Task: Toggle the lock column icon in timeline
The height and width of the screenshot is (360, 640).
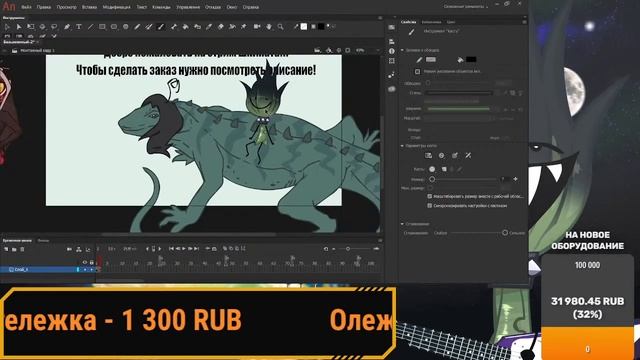Action: tap(91, 262)
